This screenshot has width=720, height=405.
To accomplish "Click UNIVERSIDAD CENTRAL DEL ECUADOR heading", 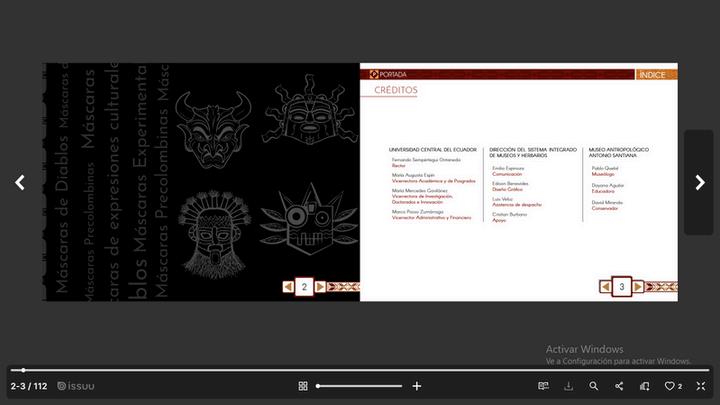I will coord(433,150).
